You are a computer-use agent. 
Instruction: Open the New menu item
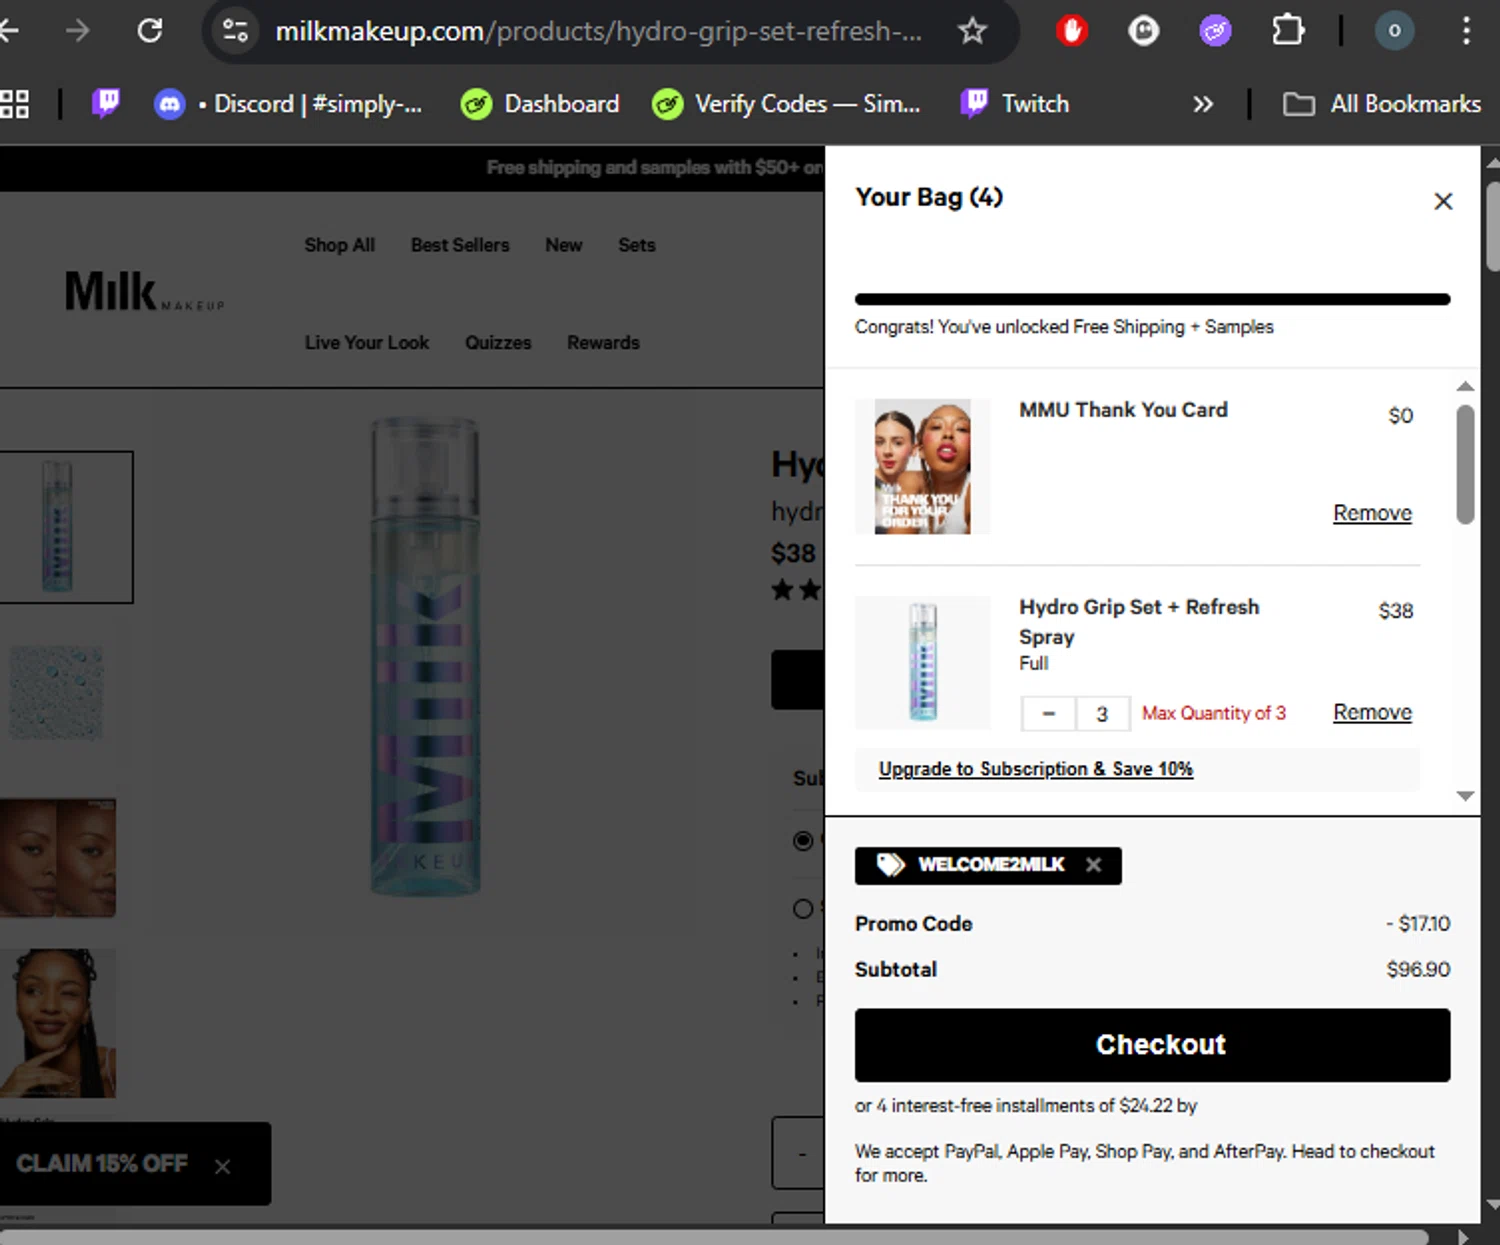coord(563,245)
